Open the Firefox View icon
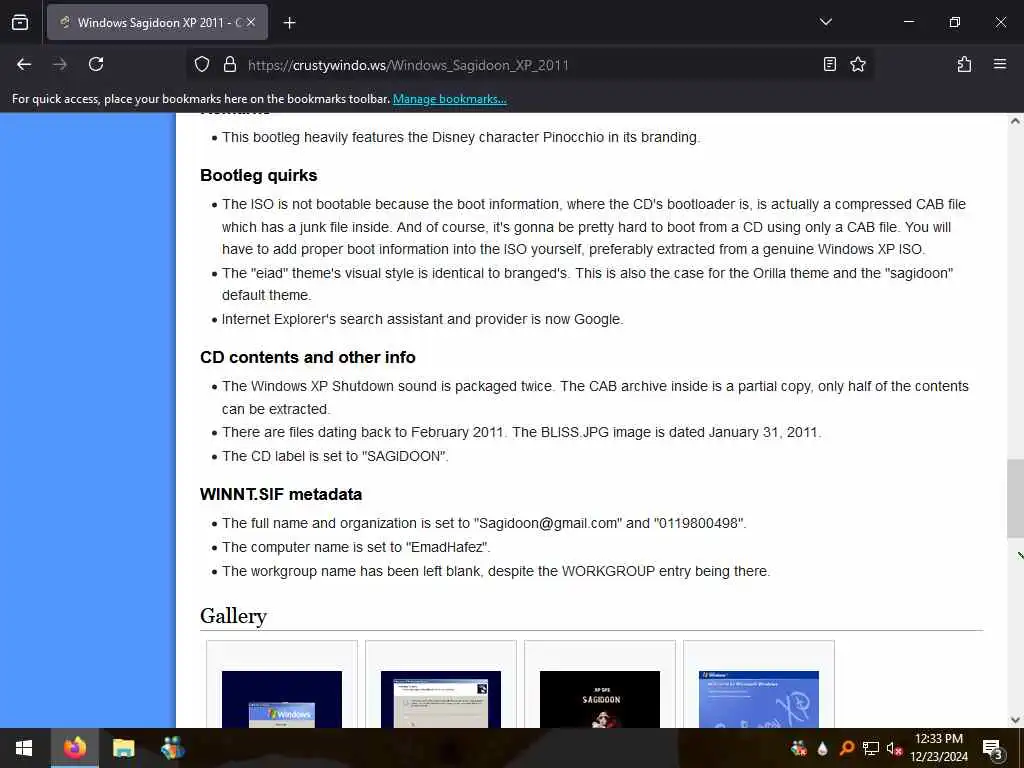Viewport: 1024px width, 768px height. 20,22
